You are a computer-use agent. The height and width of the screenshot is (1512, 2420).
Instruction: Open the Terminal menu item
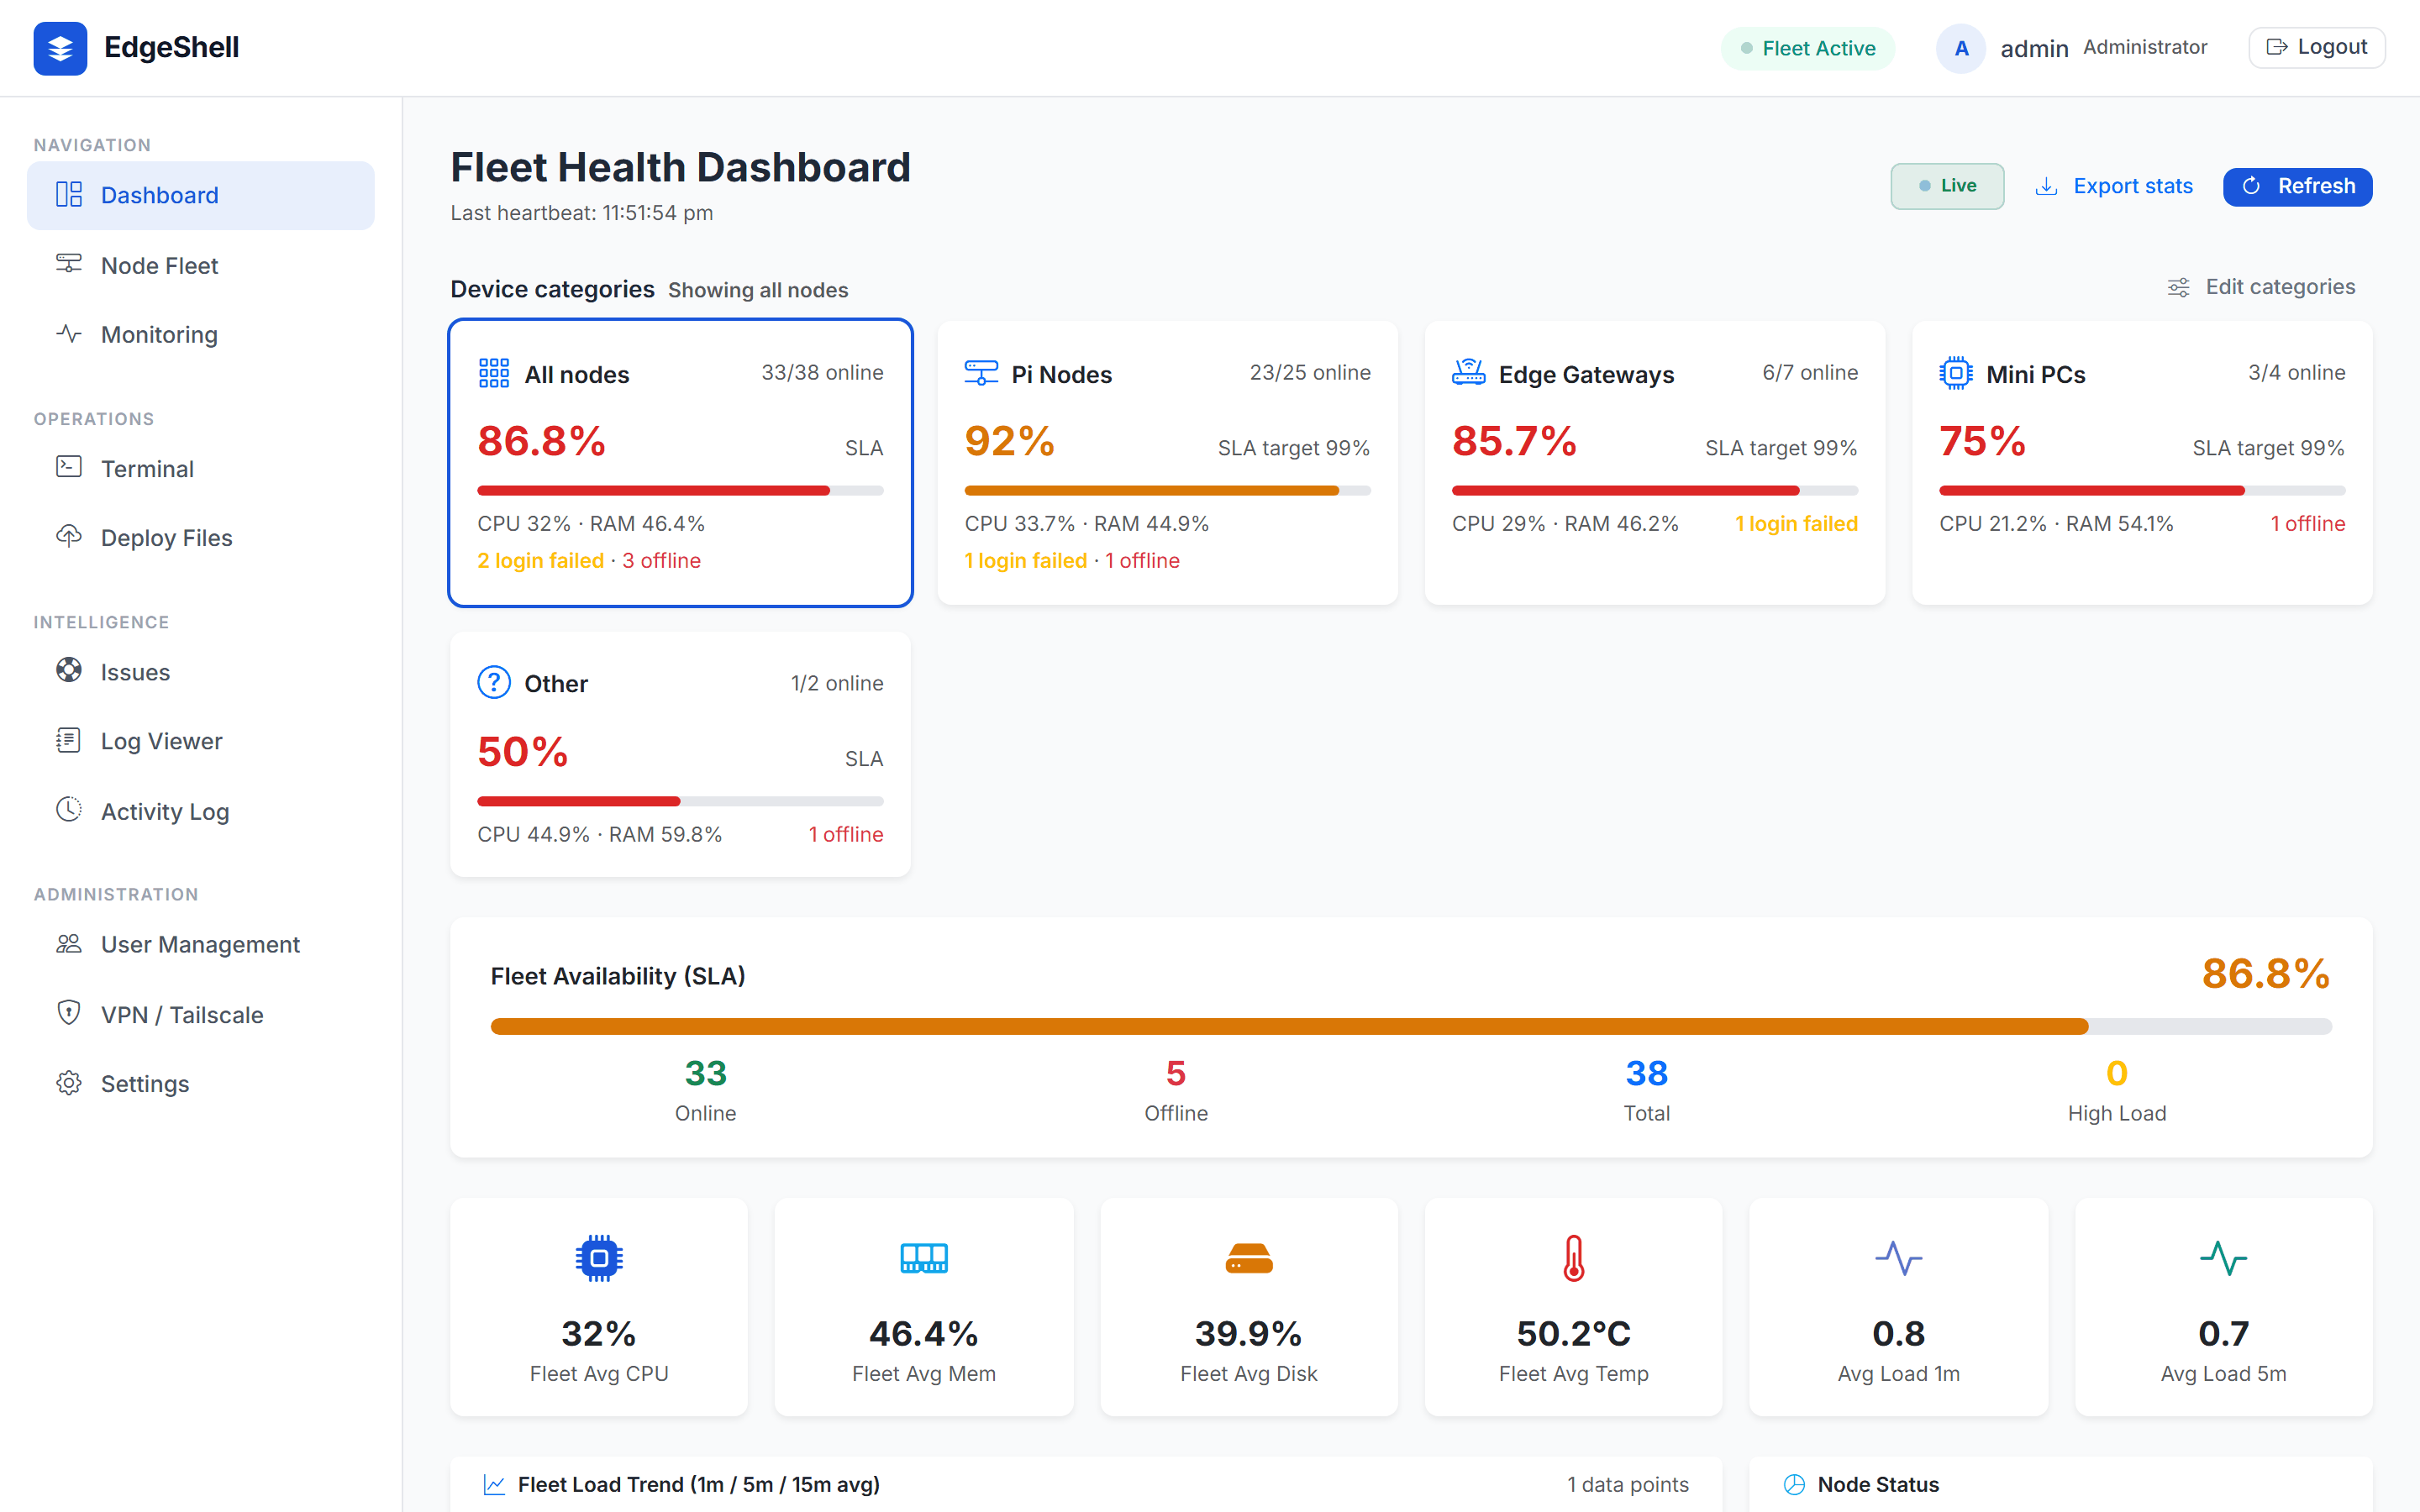tap(201, 468)
